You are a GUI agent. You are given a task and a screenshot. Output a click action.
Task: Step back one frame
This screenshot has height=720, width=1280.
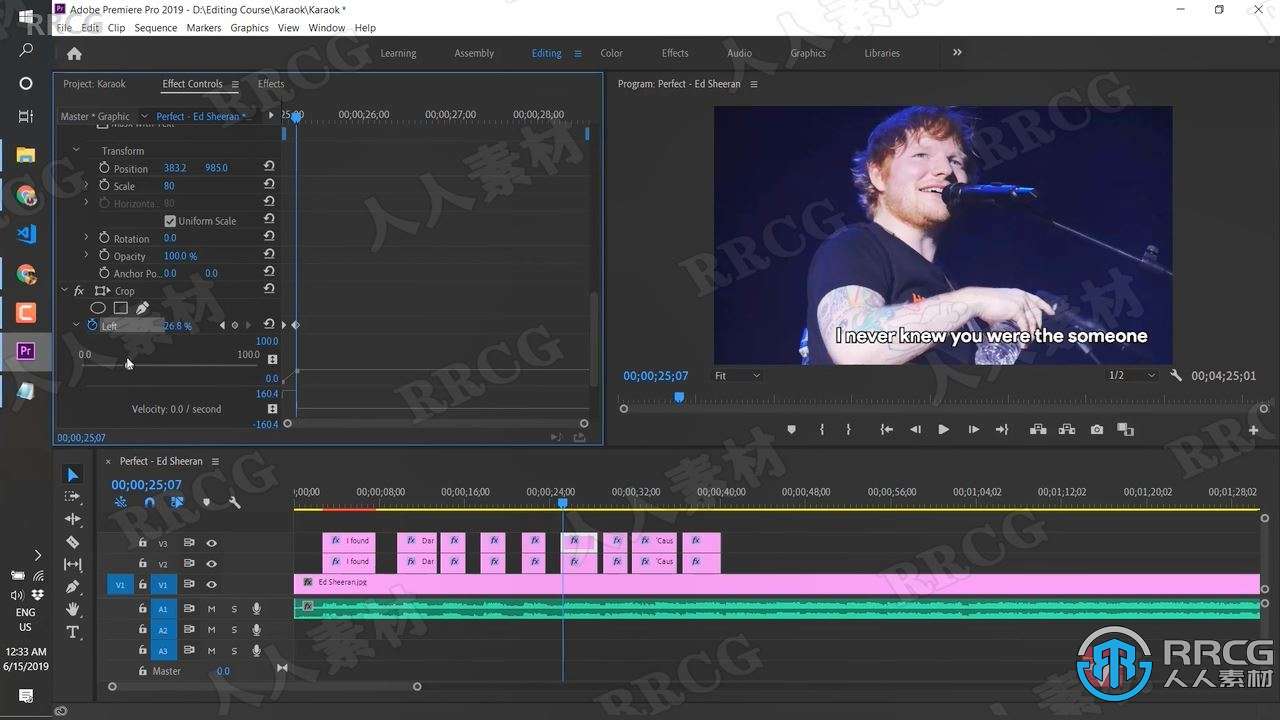[x=915, y=430]
